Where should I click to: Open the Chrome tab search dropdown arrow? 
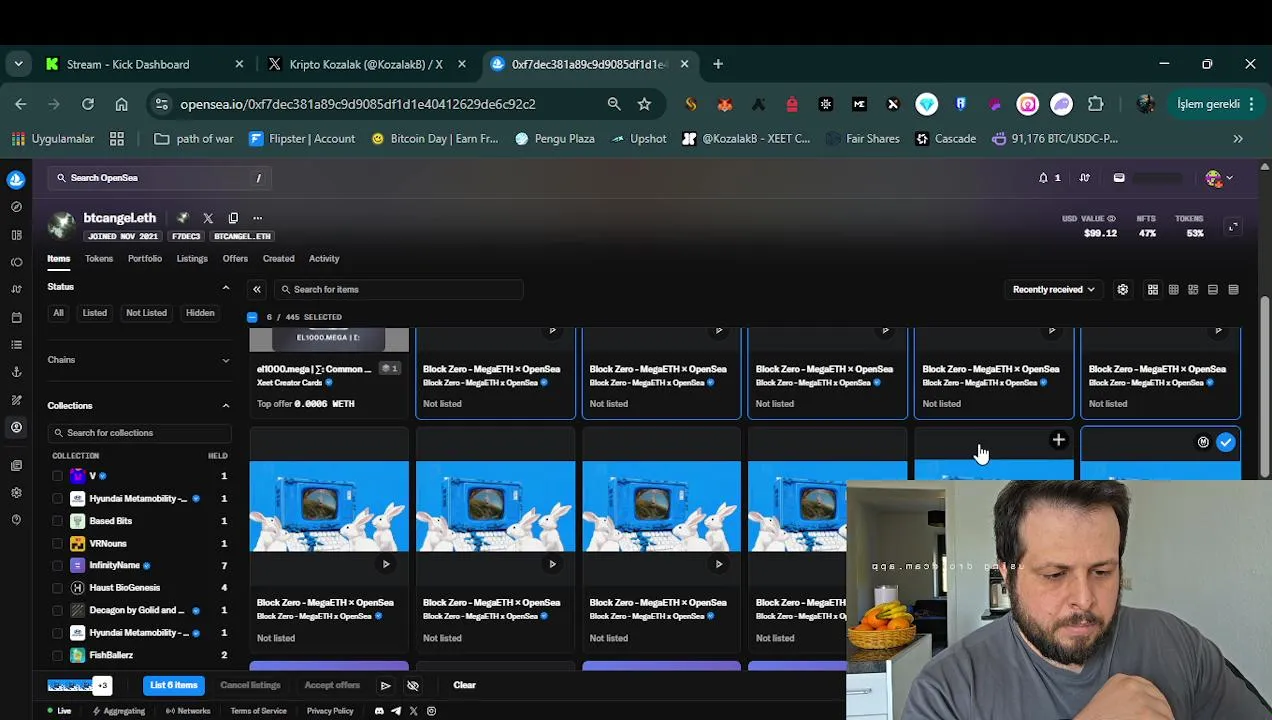(18, 64)
